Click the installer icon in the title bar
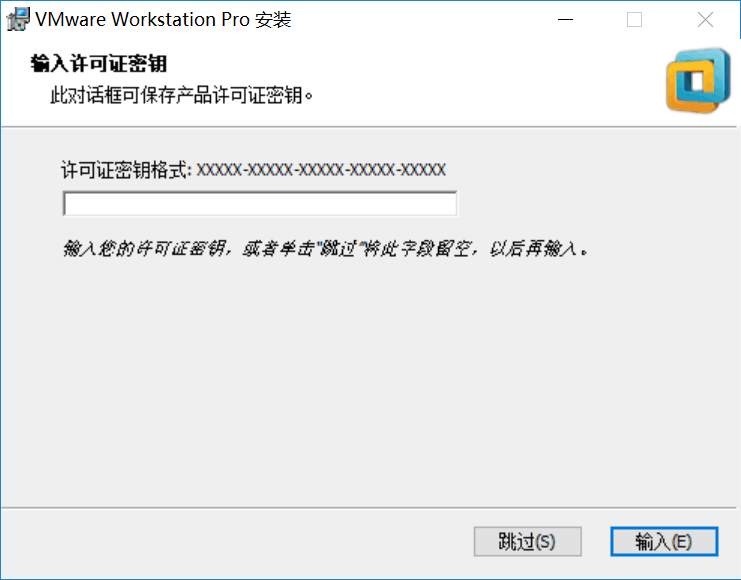The height and width of the screenshot is (580, 741). coord(18,20)
